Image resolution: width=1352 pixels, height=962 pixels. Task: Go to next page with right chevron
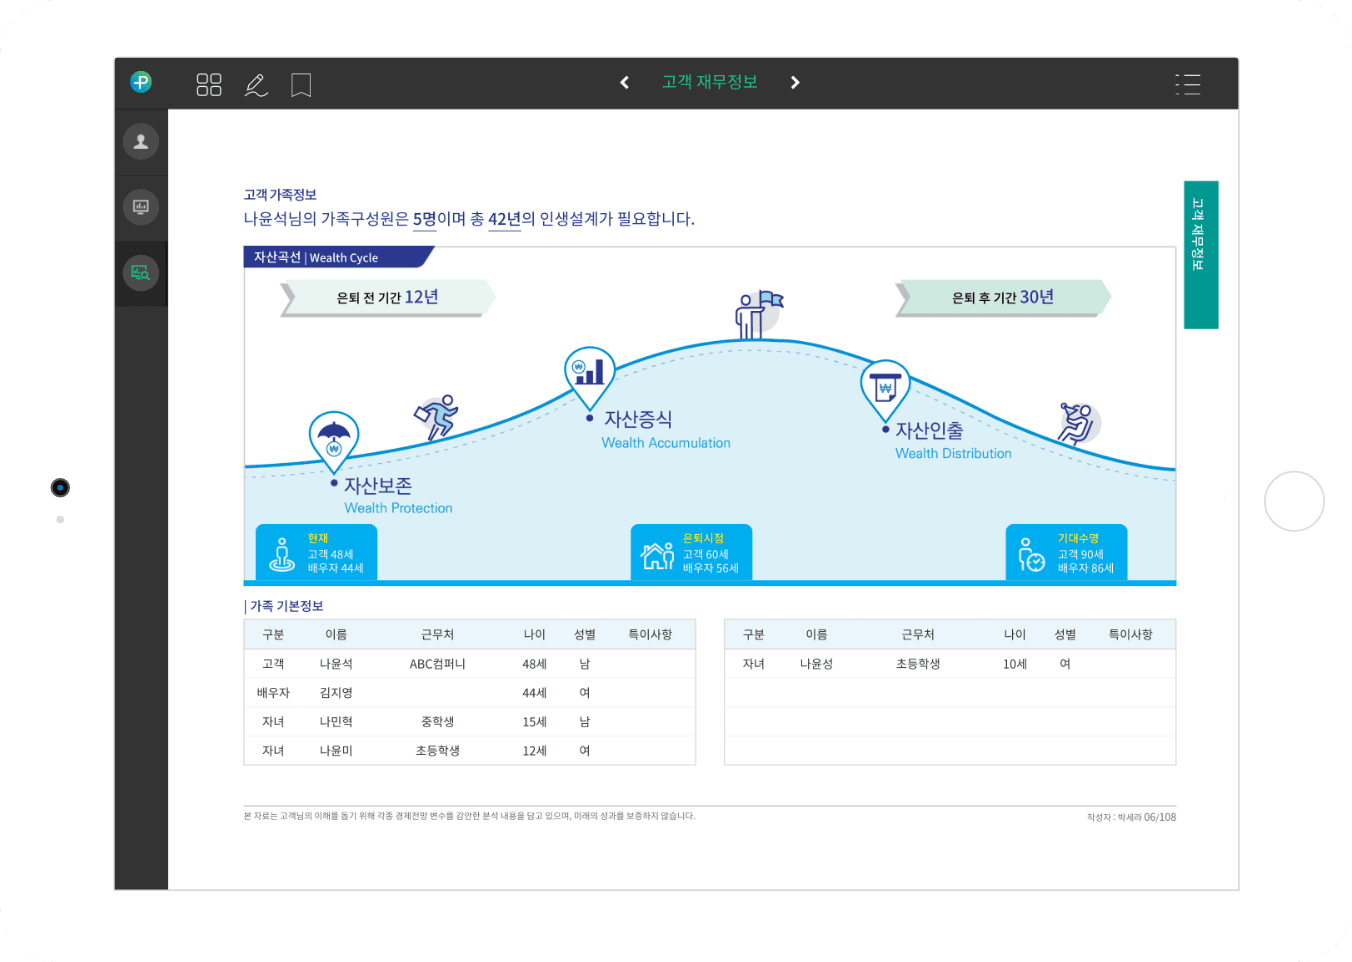[x=795, y=83]
